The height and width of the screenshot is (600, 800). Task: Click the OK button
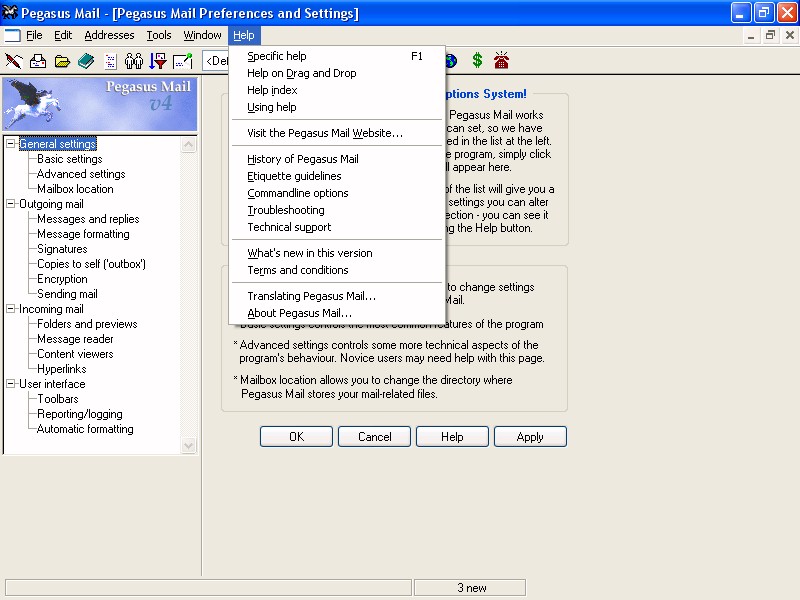[x=296, y=437]
